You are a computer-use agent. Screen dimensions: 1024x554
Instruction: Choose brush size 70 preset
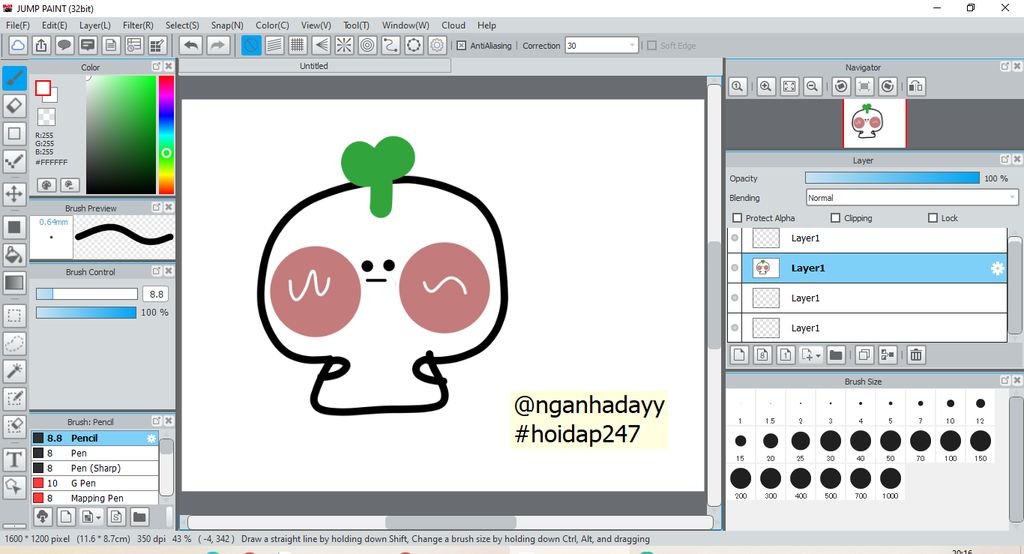(x=920, y=446)
